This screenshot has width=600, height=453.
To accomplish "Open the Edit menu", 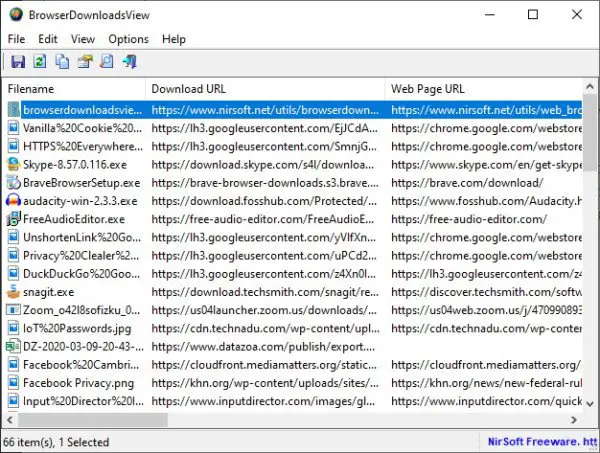I will (x=48, y=39).
